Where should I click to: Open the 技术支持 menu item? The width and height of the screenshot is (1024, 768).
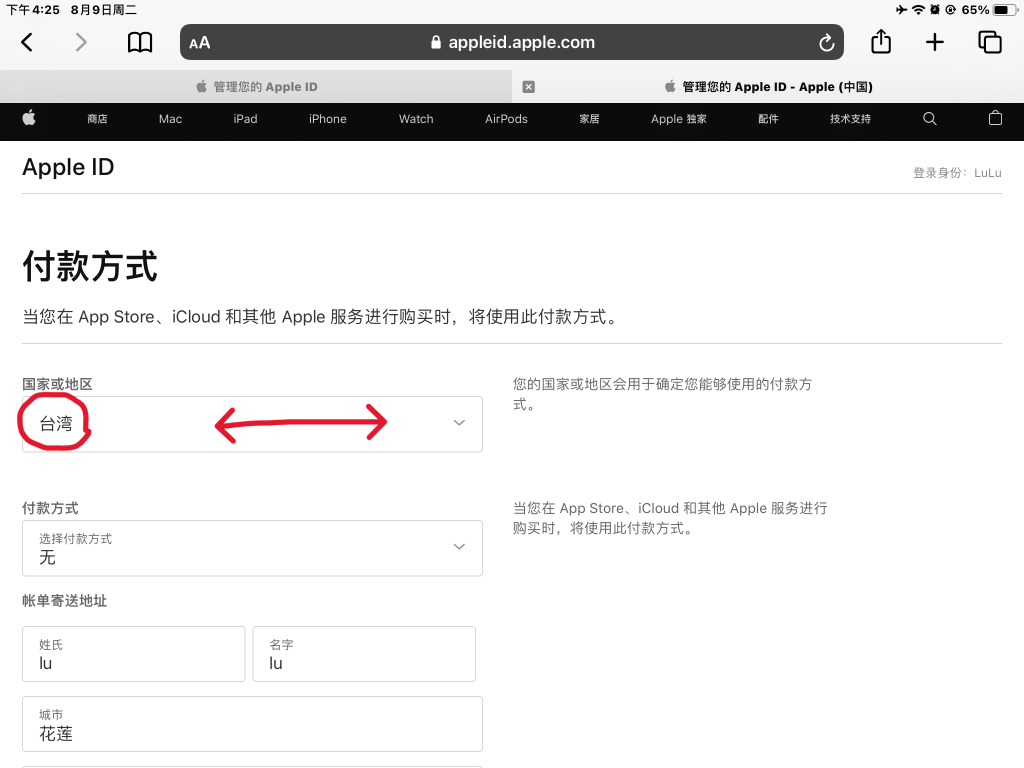[x=850, y=119]
